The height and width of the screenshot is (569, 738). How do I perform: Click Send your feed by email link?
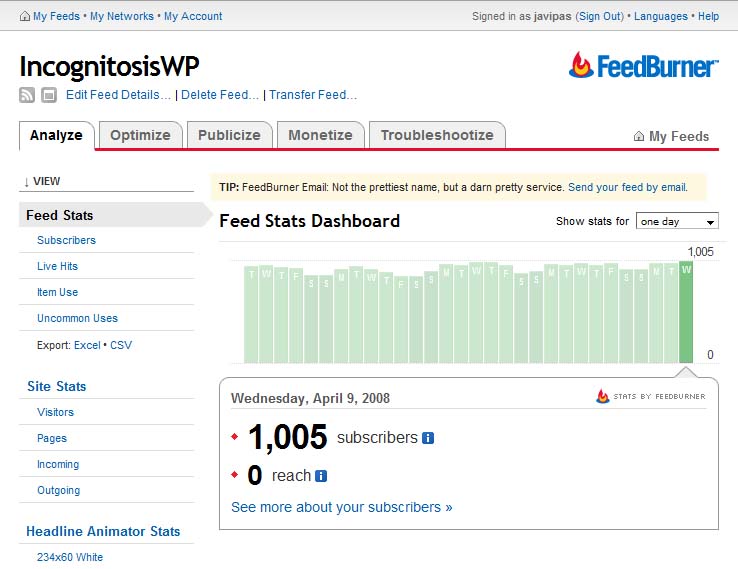point(627,187)
